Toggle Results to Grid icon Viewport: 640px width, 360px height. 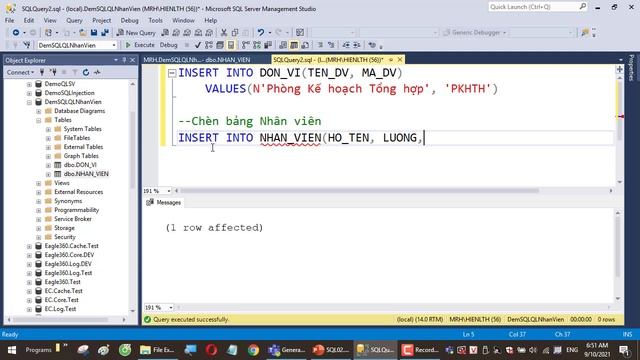click(294, 45)
